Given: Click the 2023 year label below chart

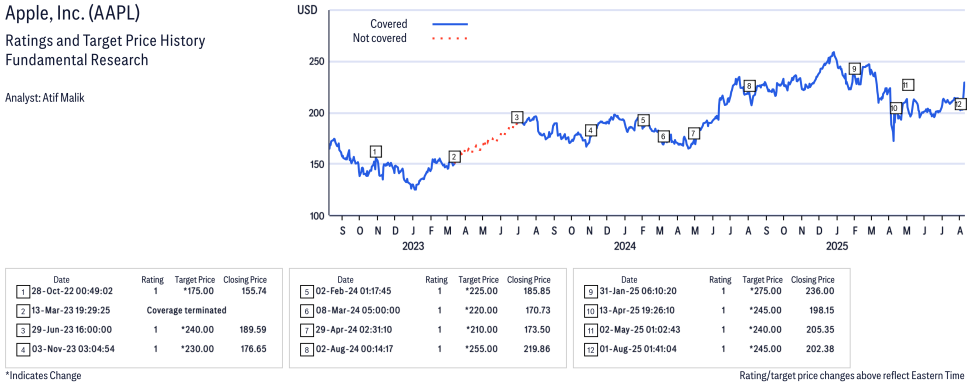Looking at the screenshot, I should pos(413,246).
